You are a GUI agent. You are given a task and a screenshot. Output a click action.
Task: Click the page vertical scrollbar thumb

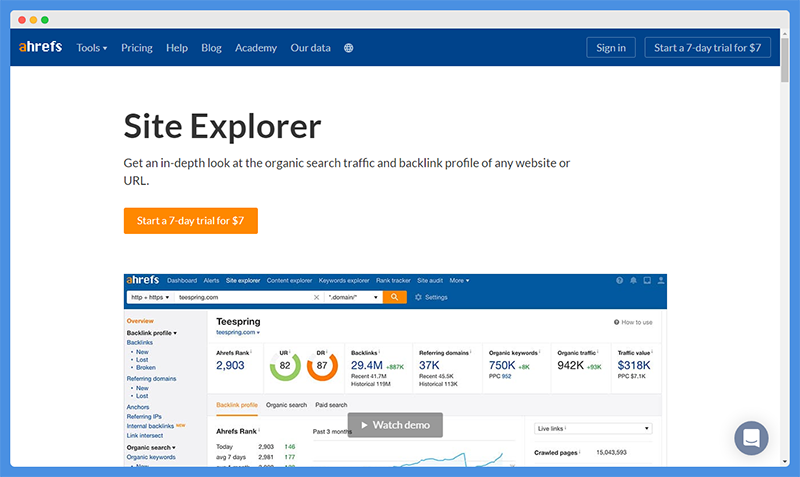point(785,59)
